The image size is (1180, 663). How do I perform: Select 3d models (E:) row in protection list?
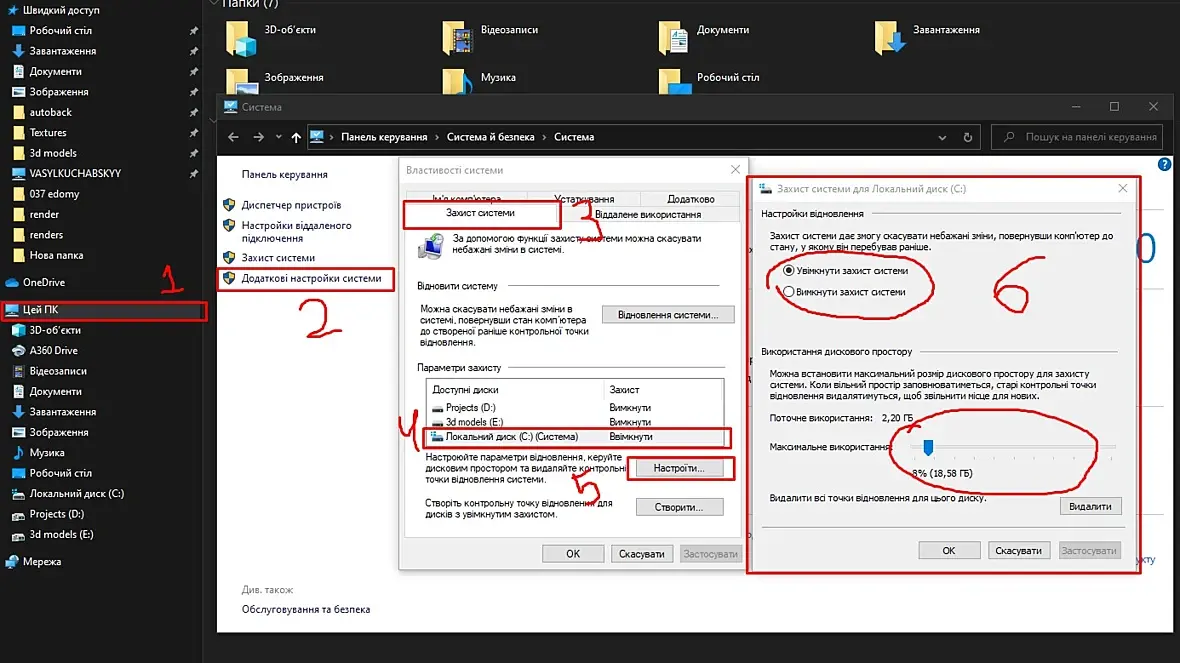tap(575, 422)
